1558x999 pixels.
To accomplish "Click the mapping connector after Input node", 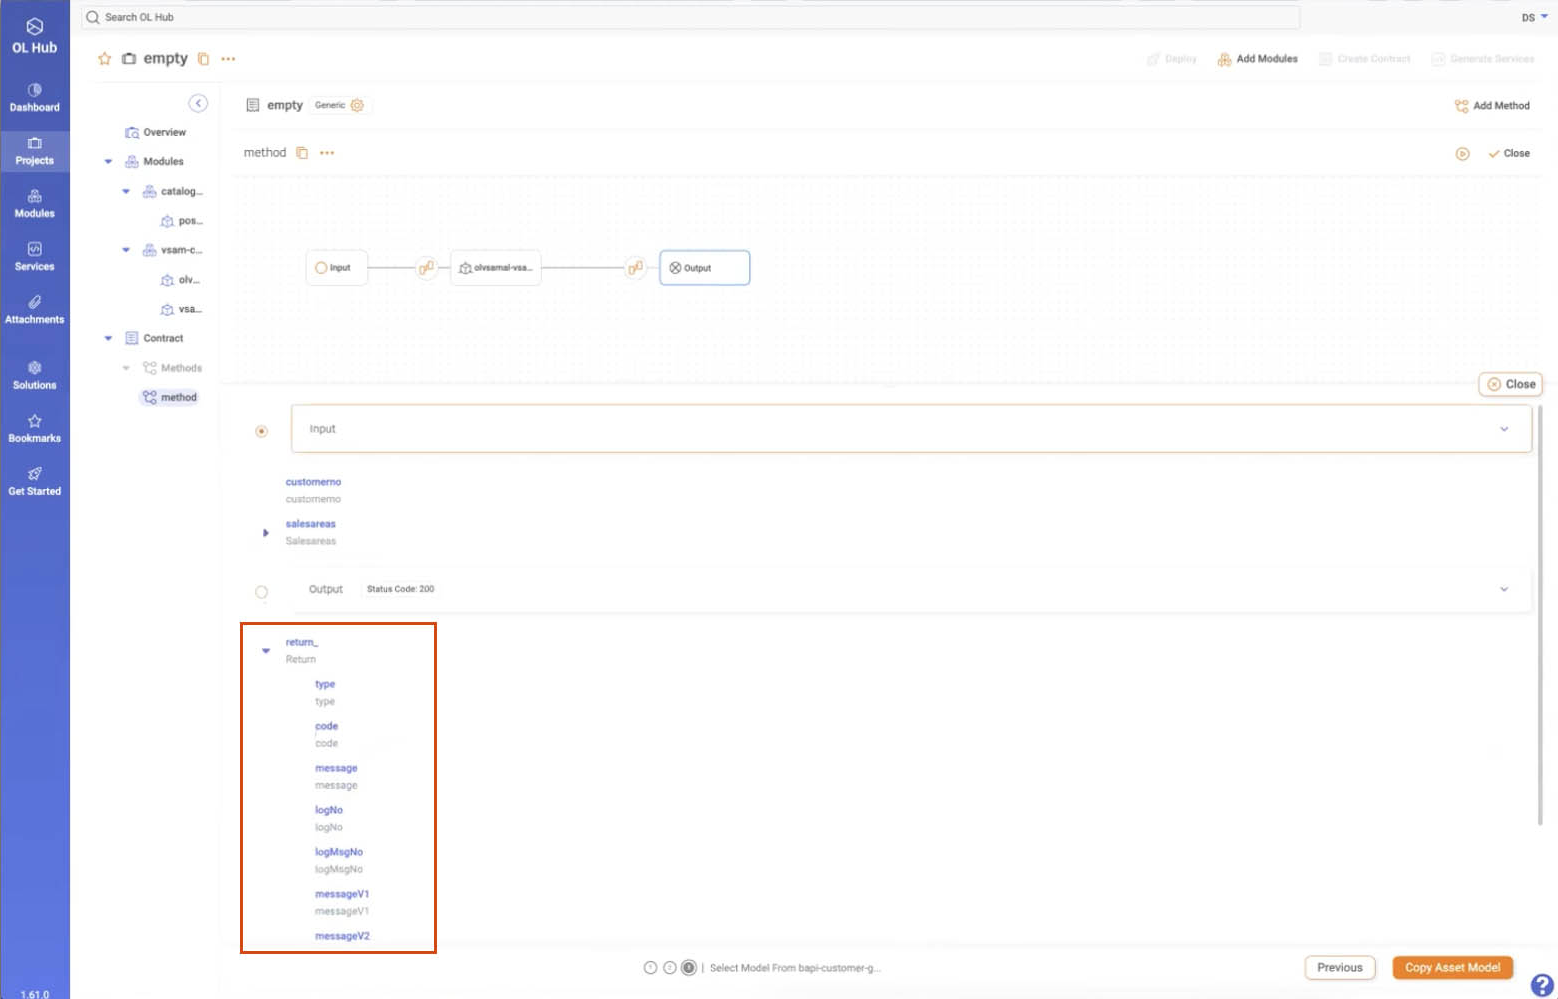I will (426, 268).
